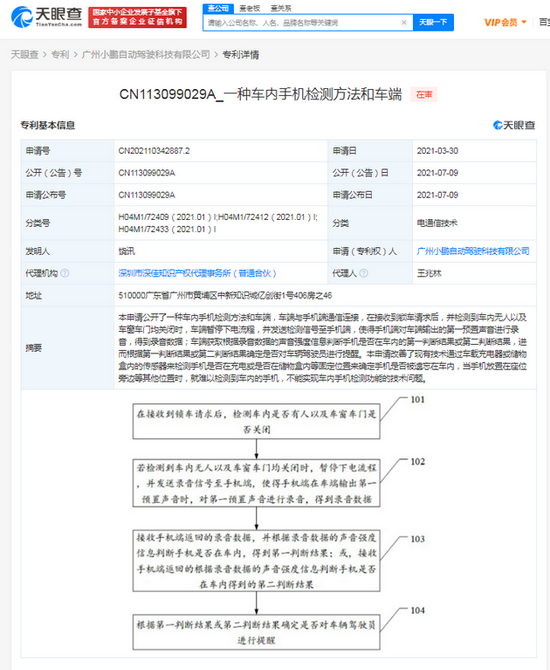The width and height of the screenshot is (550, 670).
Task: Select the 专利基本信息 section heading
Action: 47,125
